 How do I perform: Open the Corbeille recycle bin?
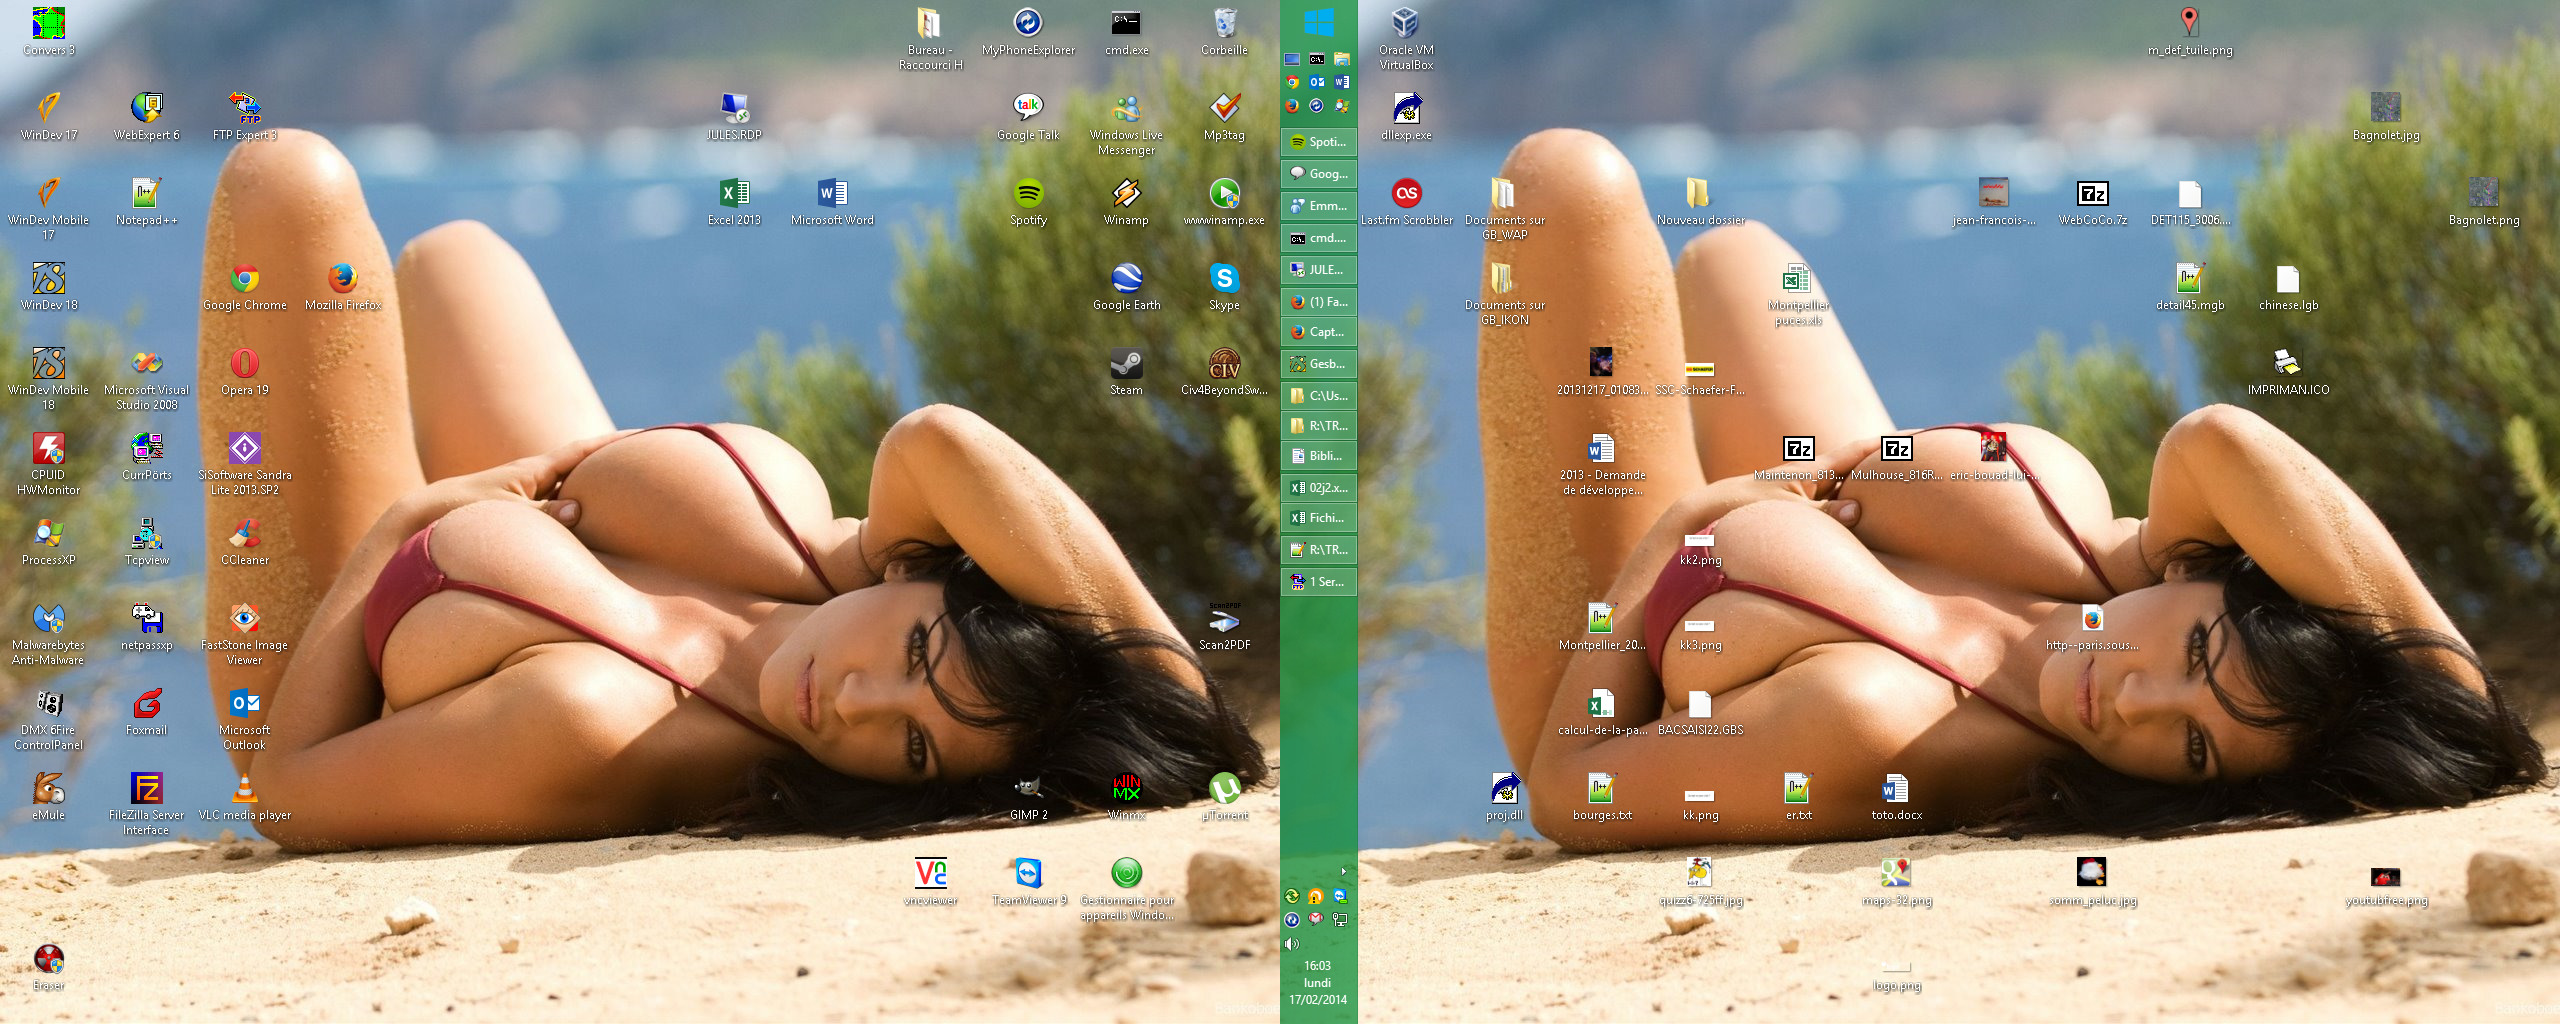(1224, 24)
